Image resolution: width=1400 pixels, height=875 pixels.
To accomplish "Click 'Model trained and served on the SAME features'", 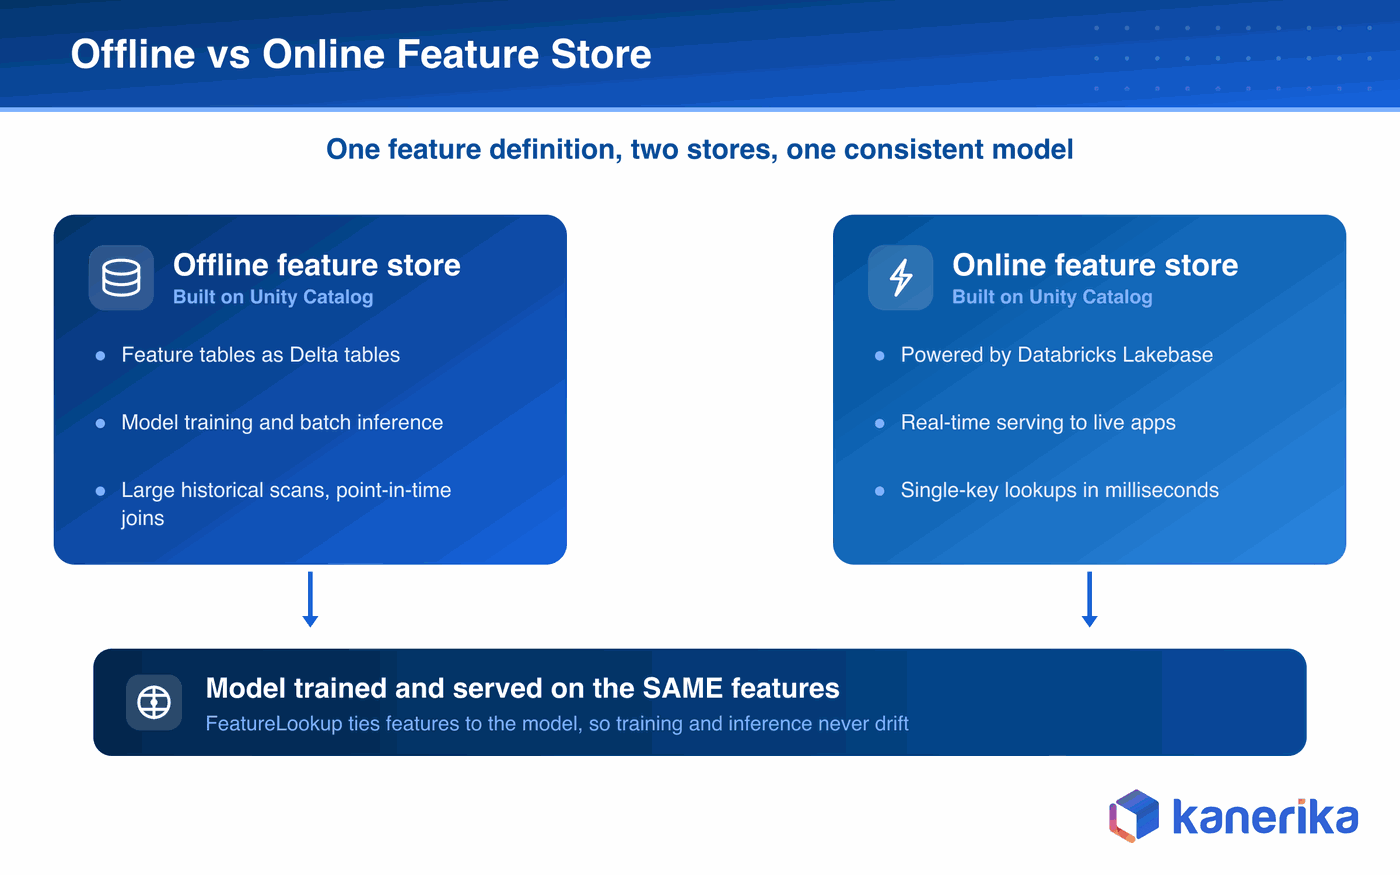I will tap(522, 688).
